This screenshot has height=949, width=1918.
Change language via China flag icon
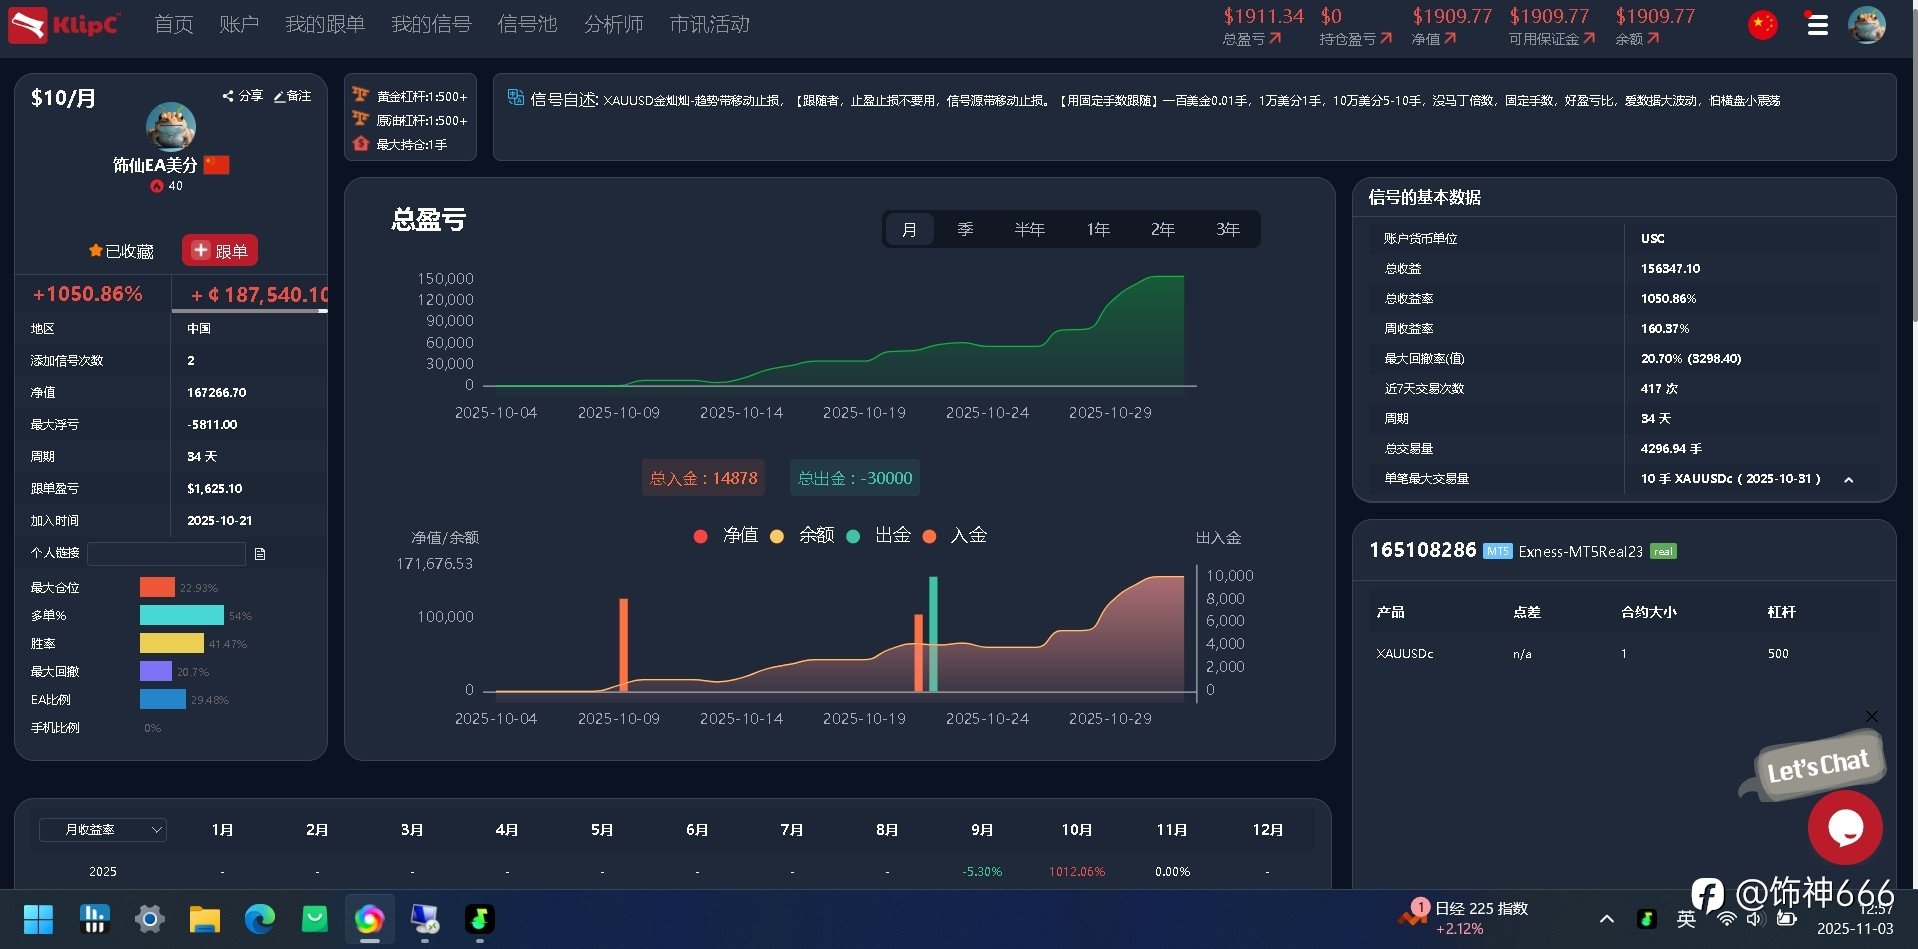coord(1763,25)
